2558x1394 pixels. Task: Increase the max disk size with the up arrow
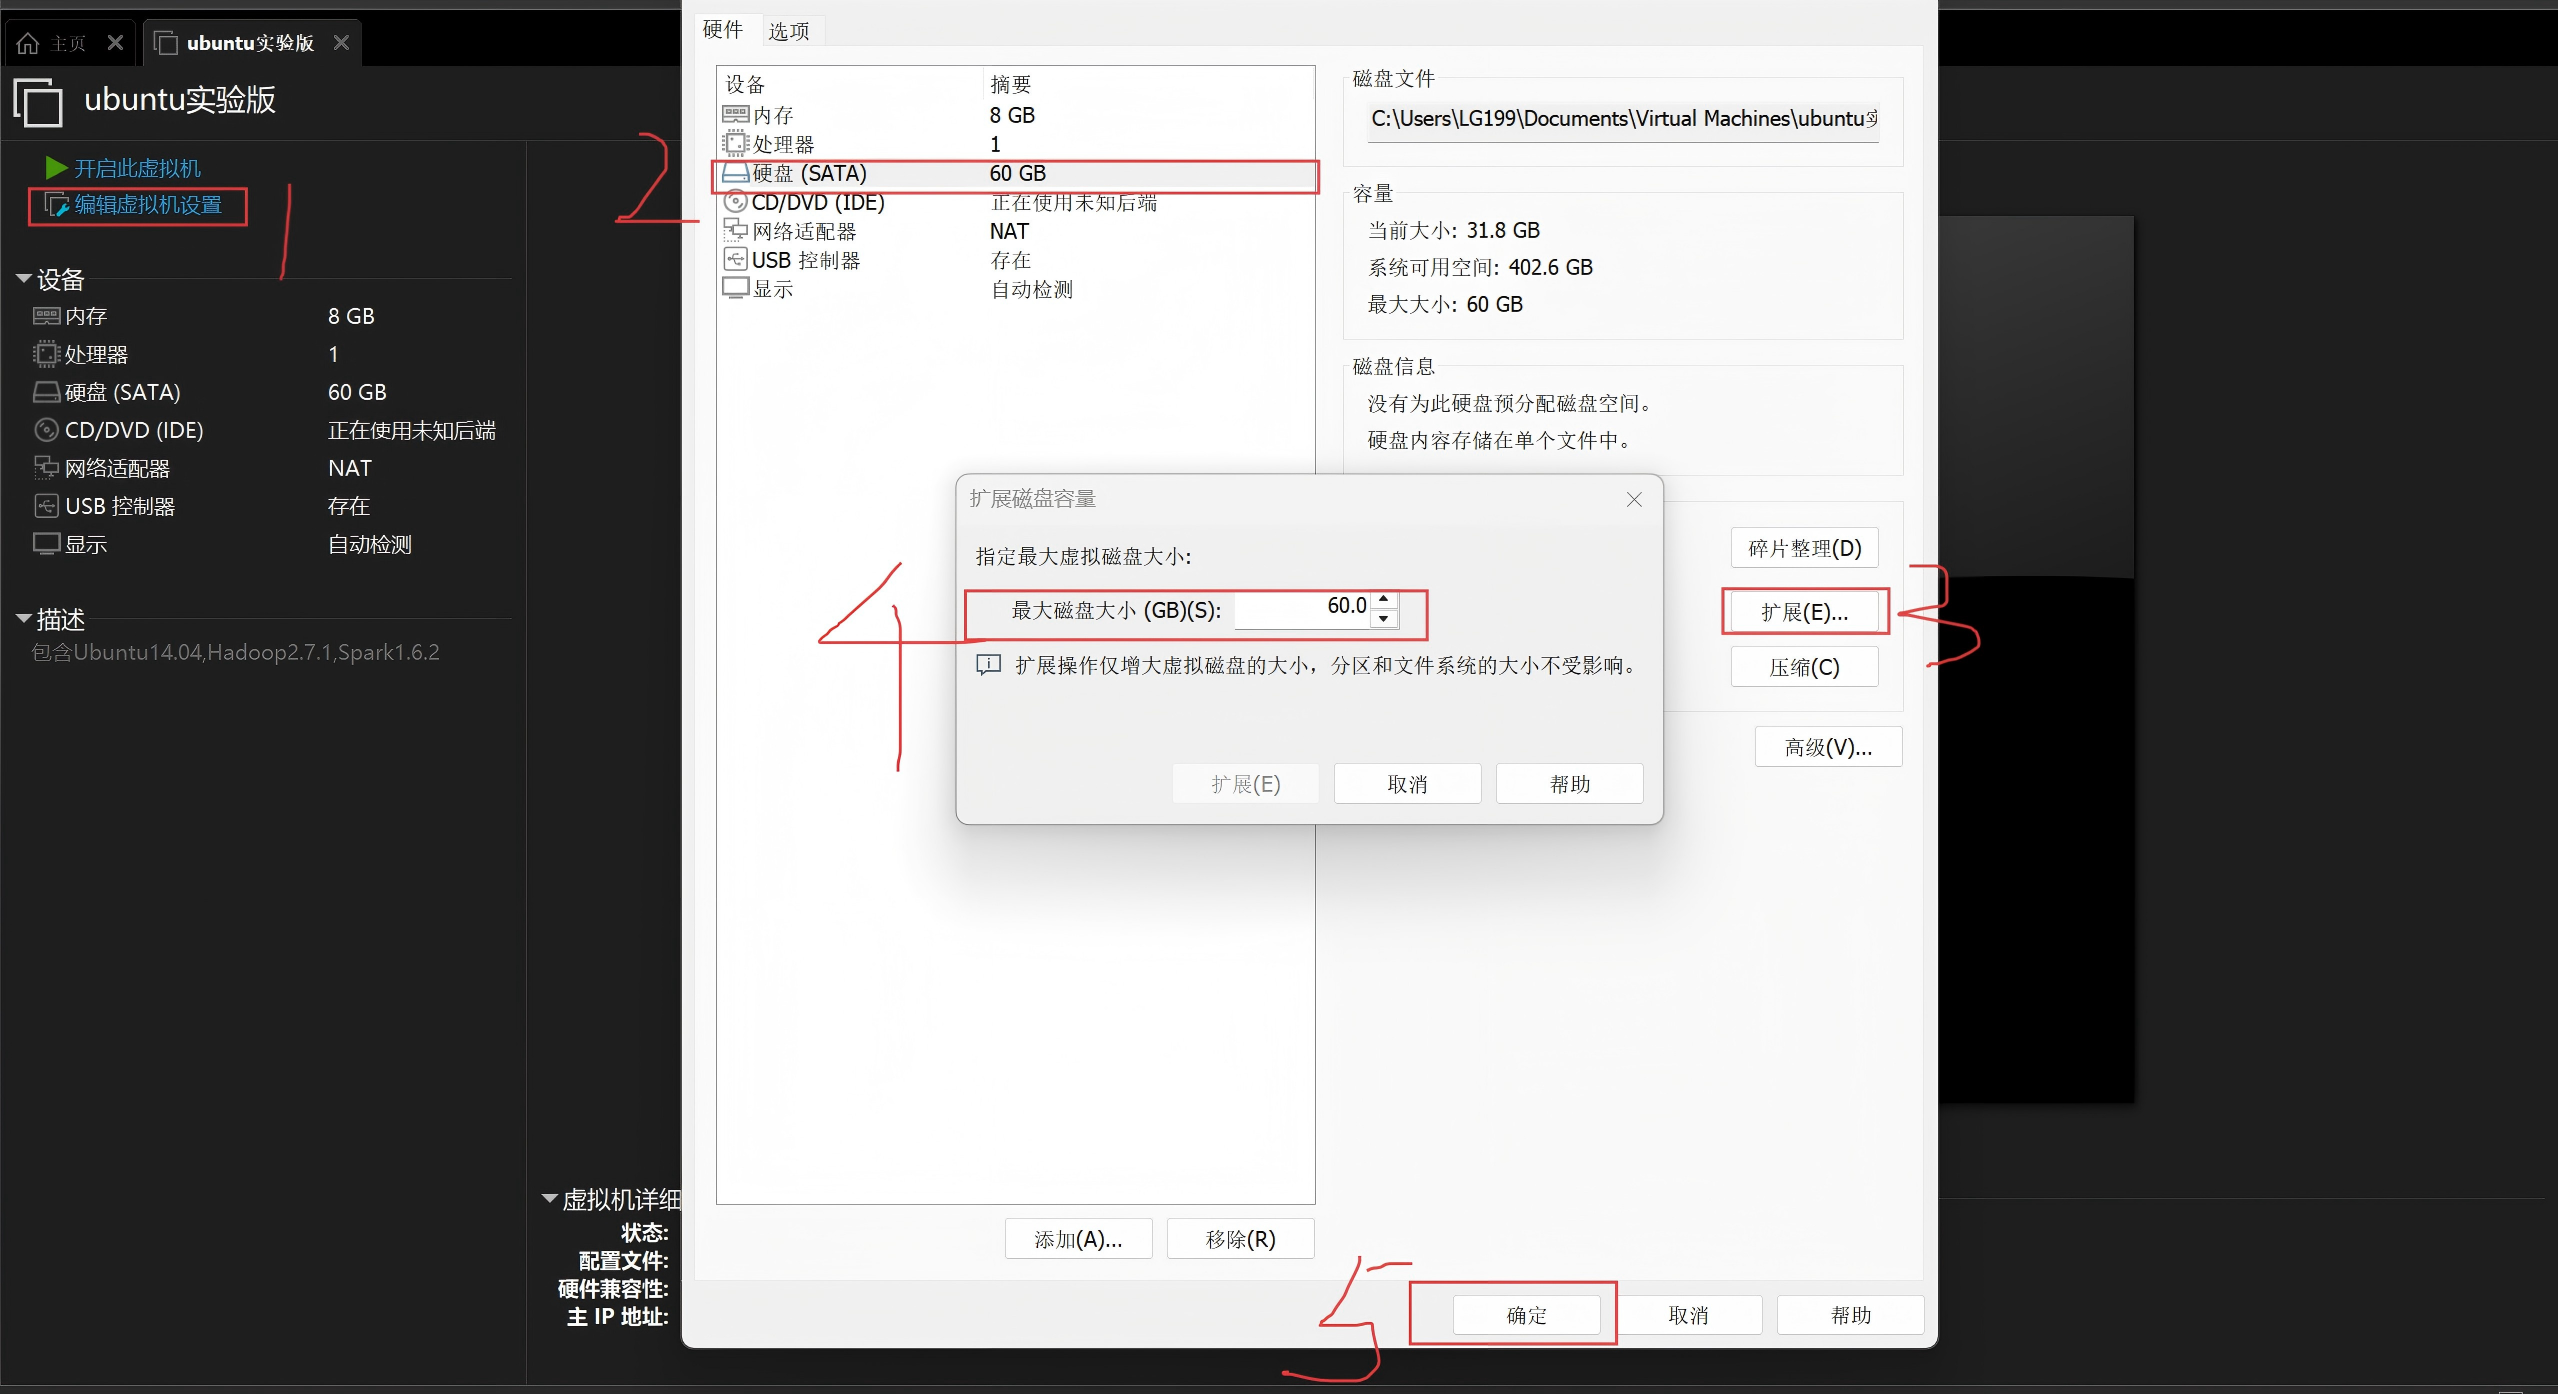point(1383,599)
